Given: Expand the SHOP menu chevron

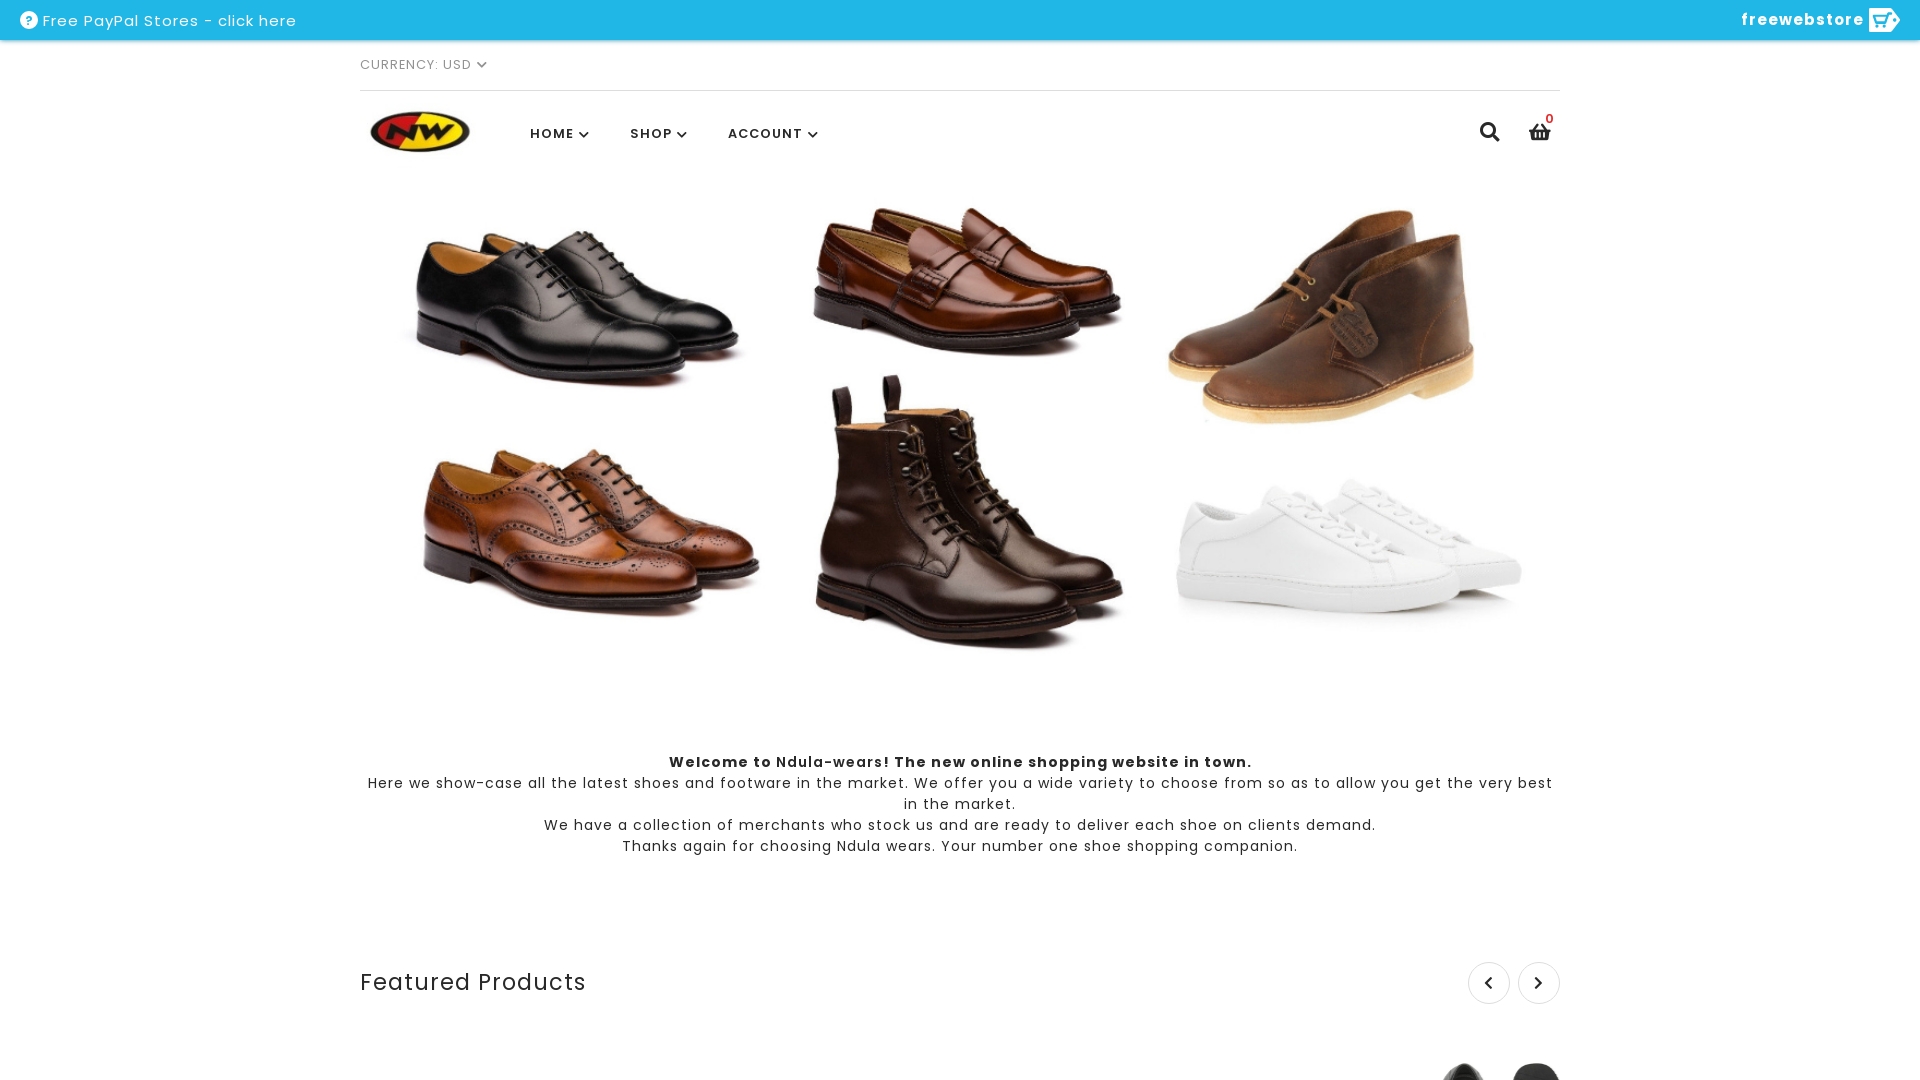Looking at the screenshot, I should pyautogui.click(x=682, y=134).
